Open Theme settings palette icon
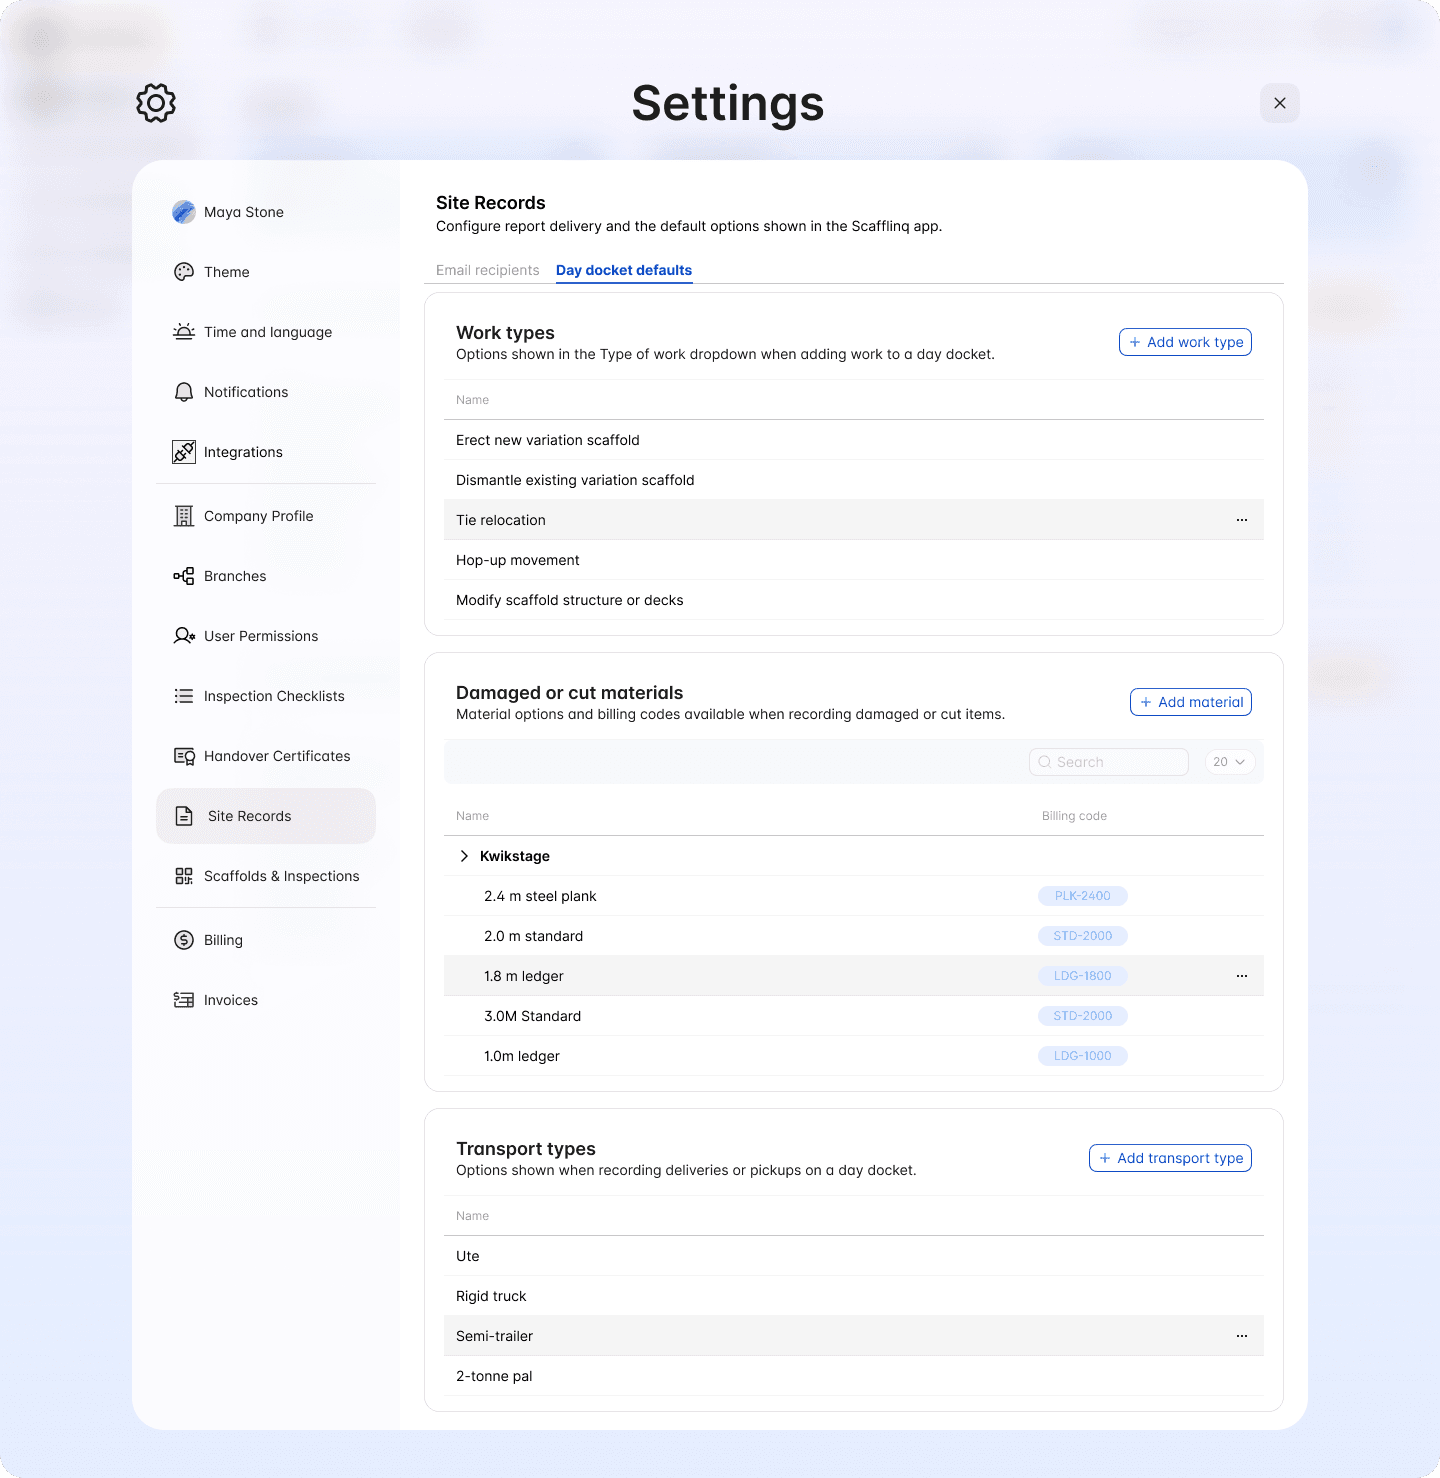Viewport: 1440px width, 1478px height. coord(184,272)
